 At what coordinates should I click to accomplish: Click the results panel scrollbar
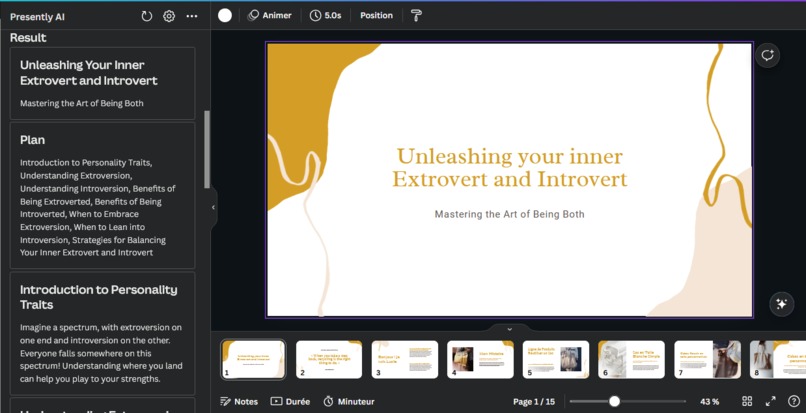pos(207,149)
